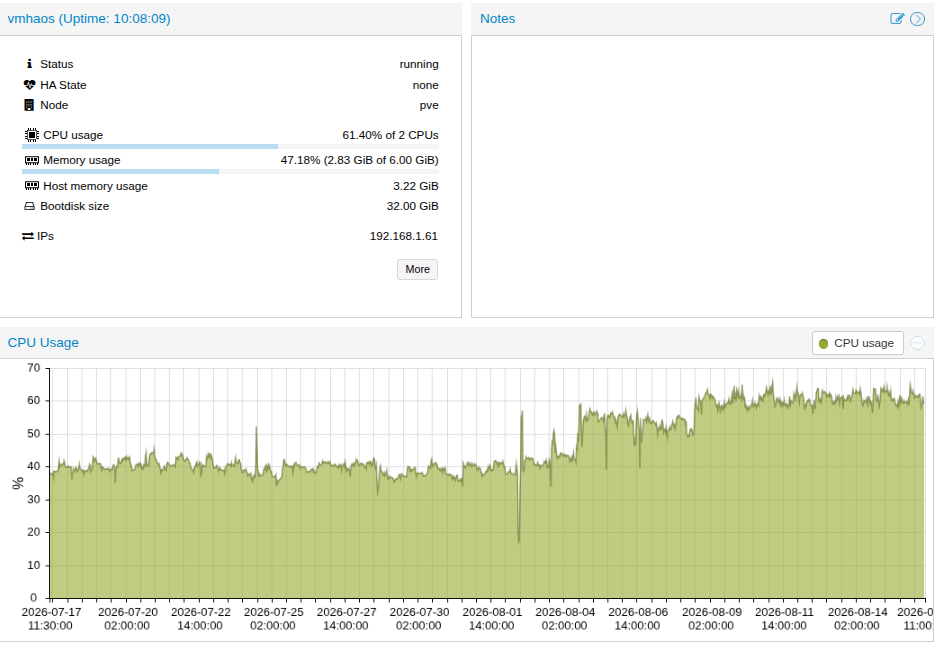Click the CPU usage progress bar

[x=230, y=146]
